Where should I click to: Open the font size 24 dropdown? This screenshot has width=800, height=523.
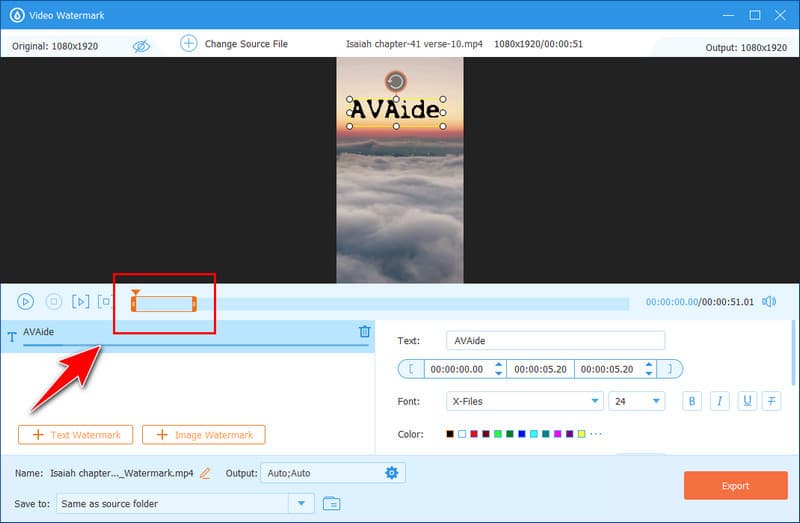coord(637,401)
